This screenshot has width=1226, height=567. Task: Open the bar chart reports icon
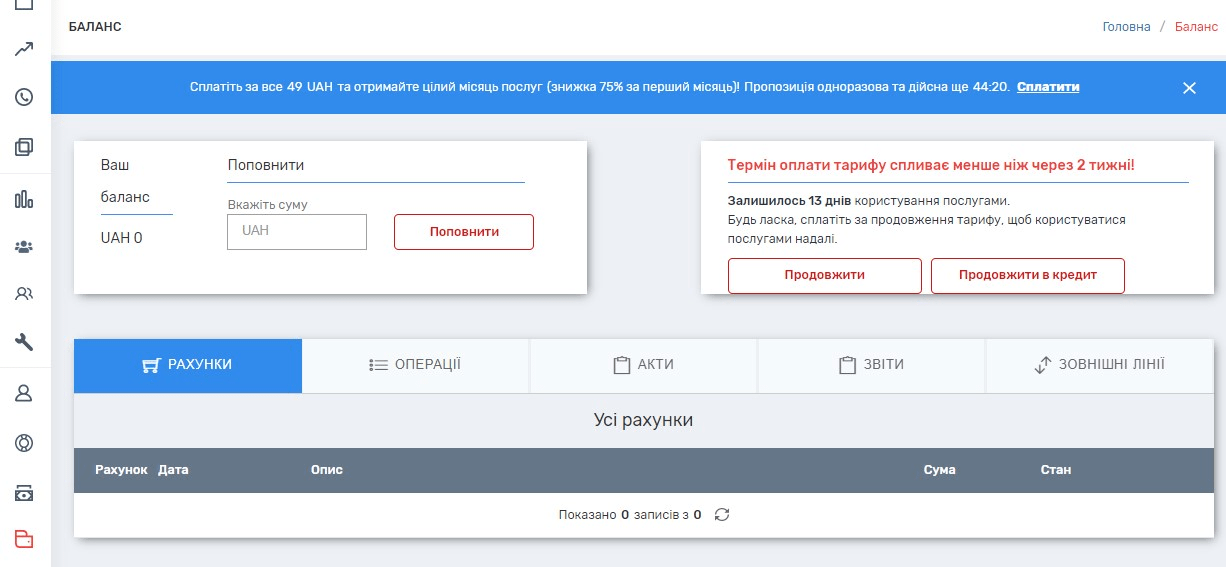(25, 198)
